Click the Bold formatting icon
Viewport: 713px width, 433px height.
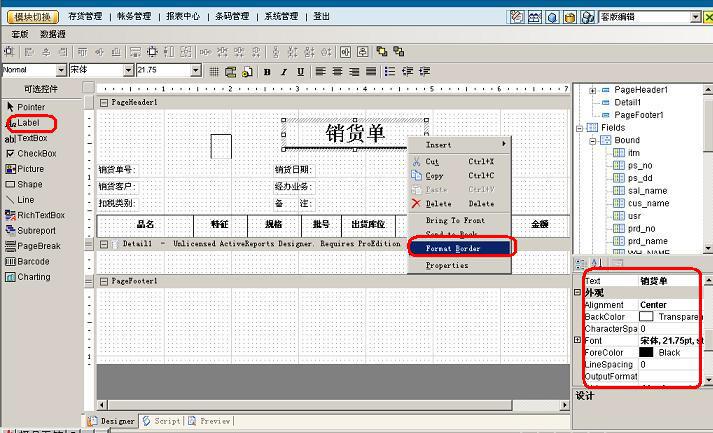[x=268, y=71]
